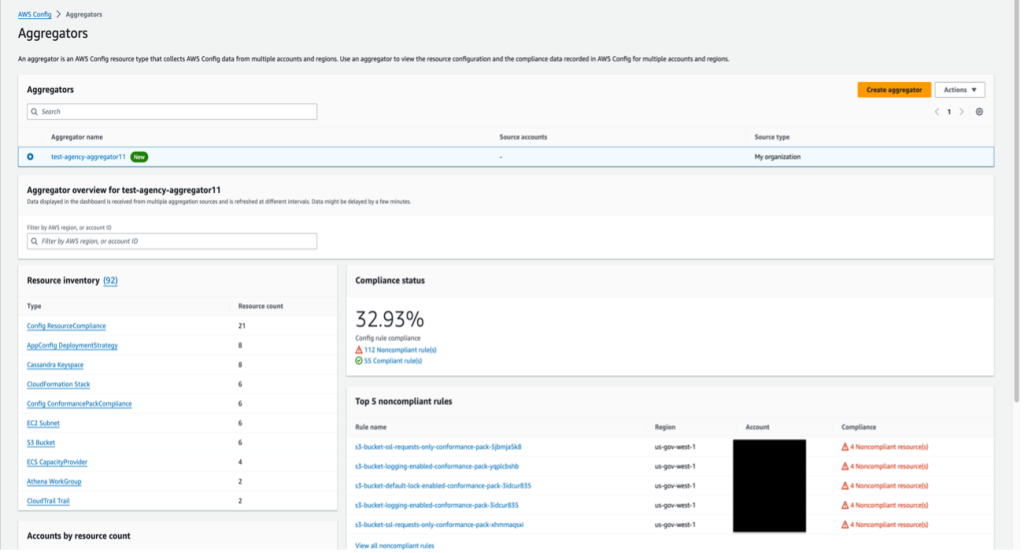View the 112 Noncompliant rule(s) link
The image size is (1024, 553).
pyautogui.click(x=400, y=350)
